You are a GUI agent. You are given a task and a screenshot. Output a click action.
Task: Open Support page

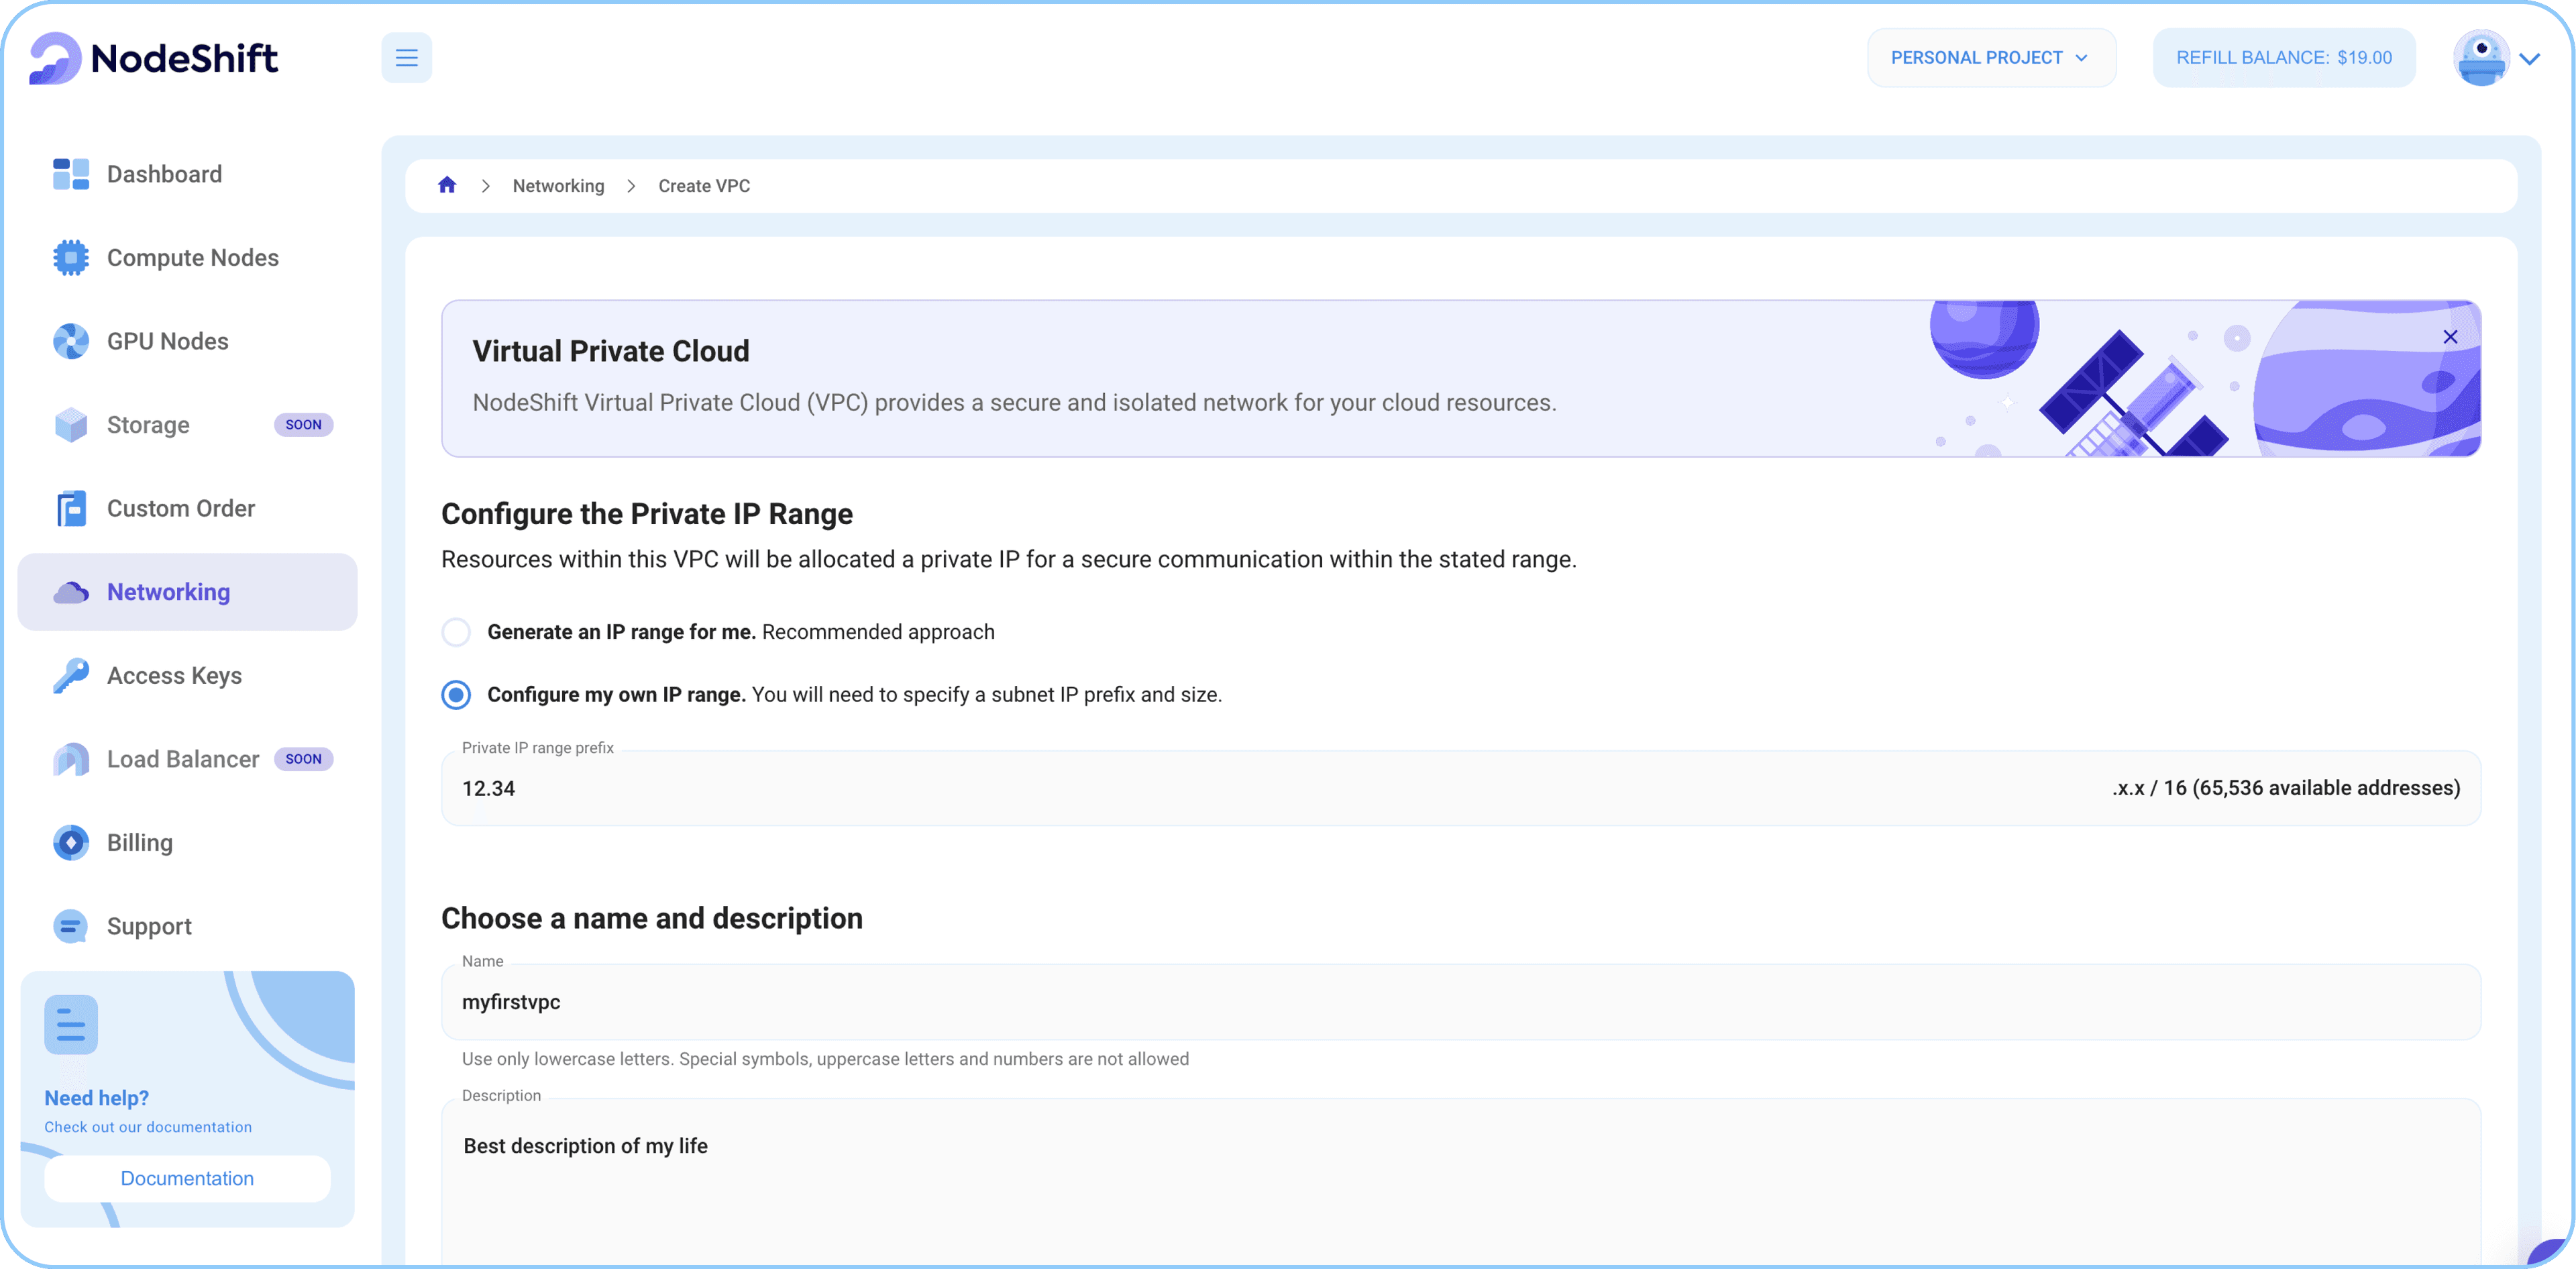[187, 926]
